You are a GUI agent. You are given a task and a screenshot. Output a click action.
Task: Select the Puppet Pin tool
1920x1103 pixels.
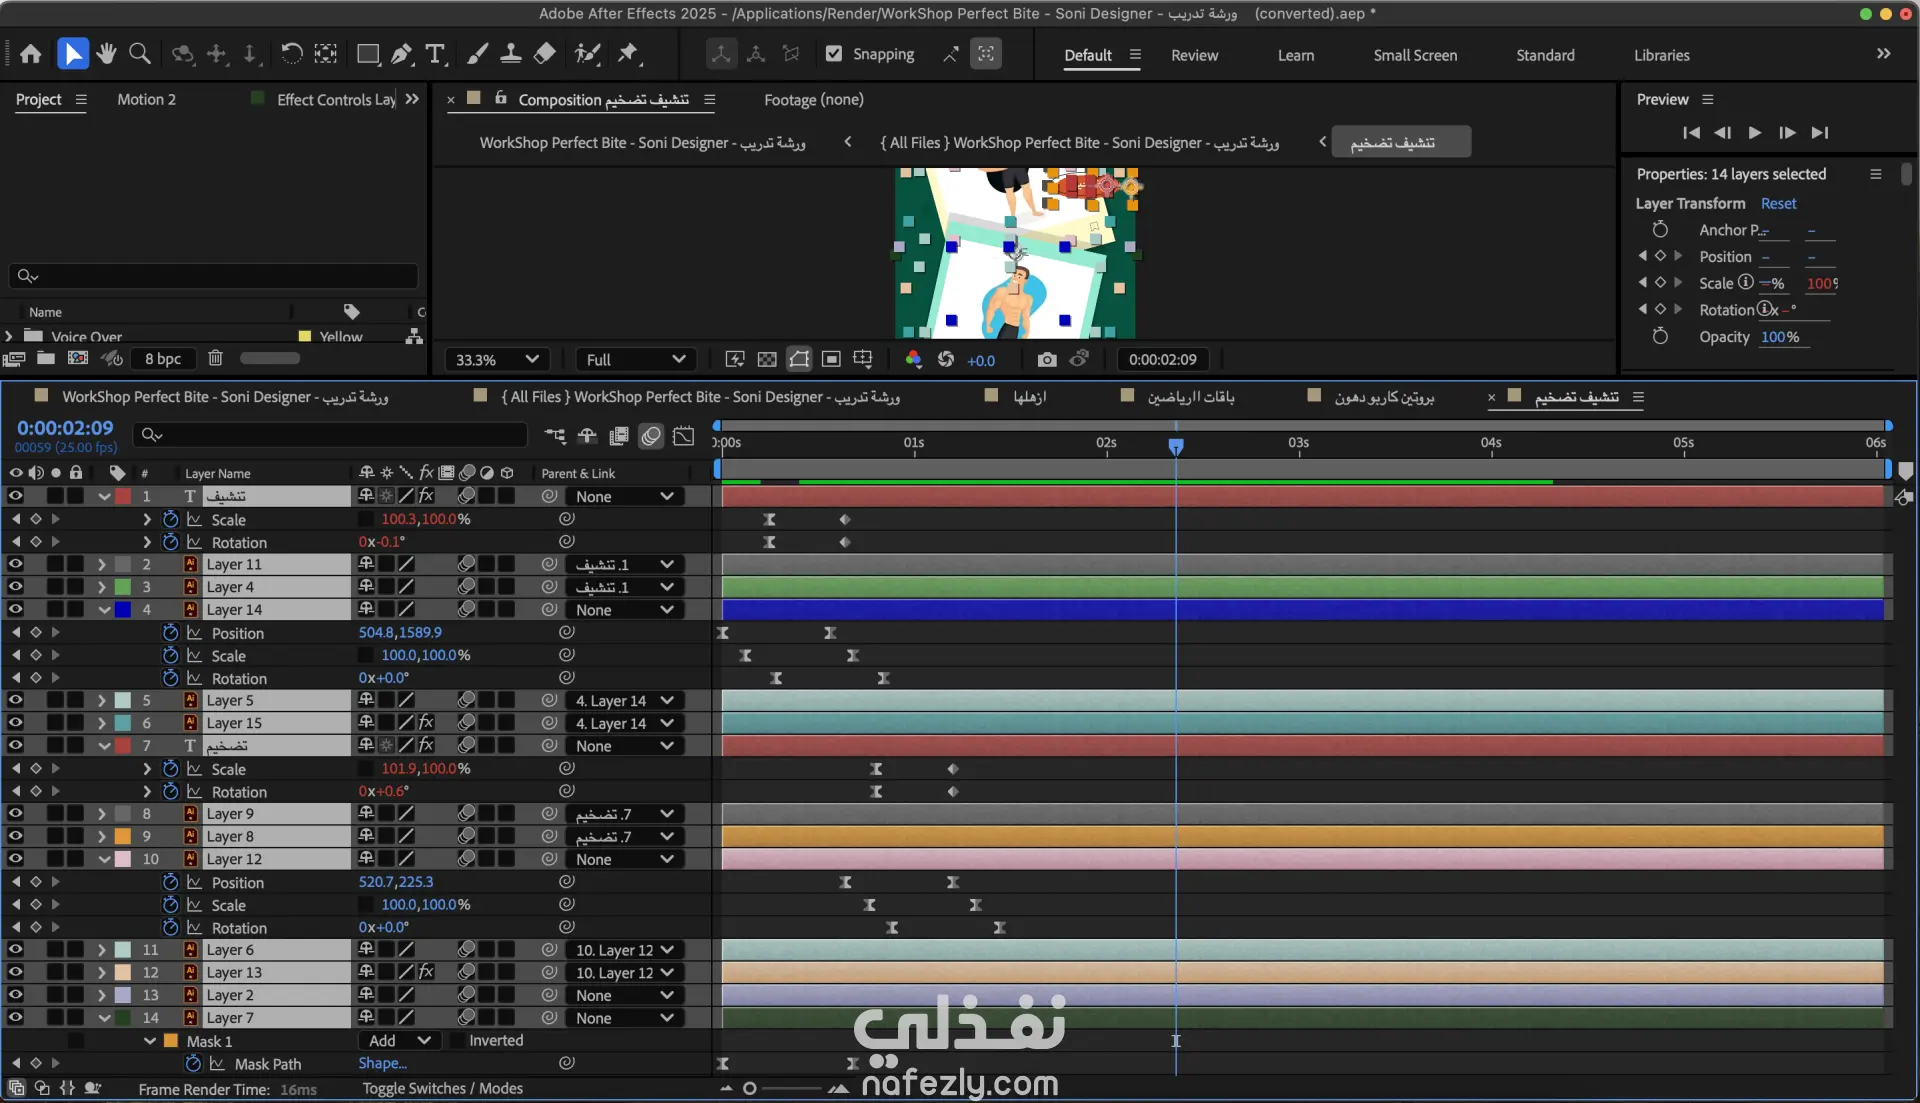click(x=628, y=54)
